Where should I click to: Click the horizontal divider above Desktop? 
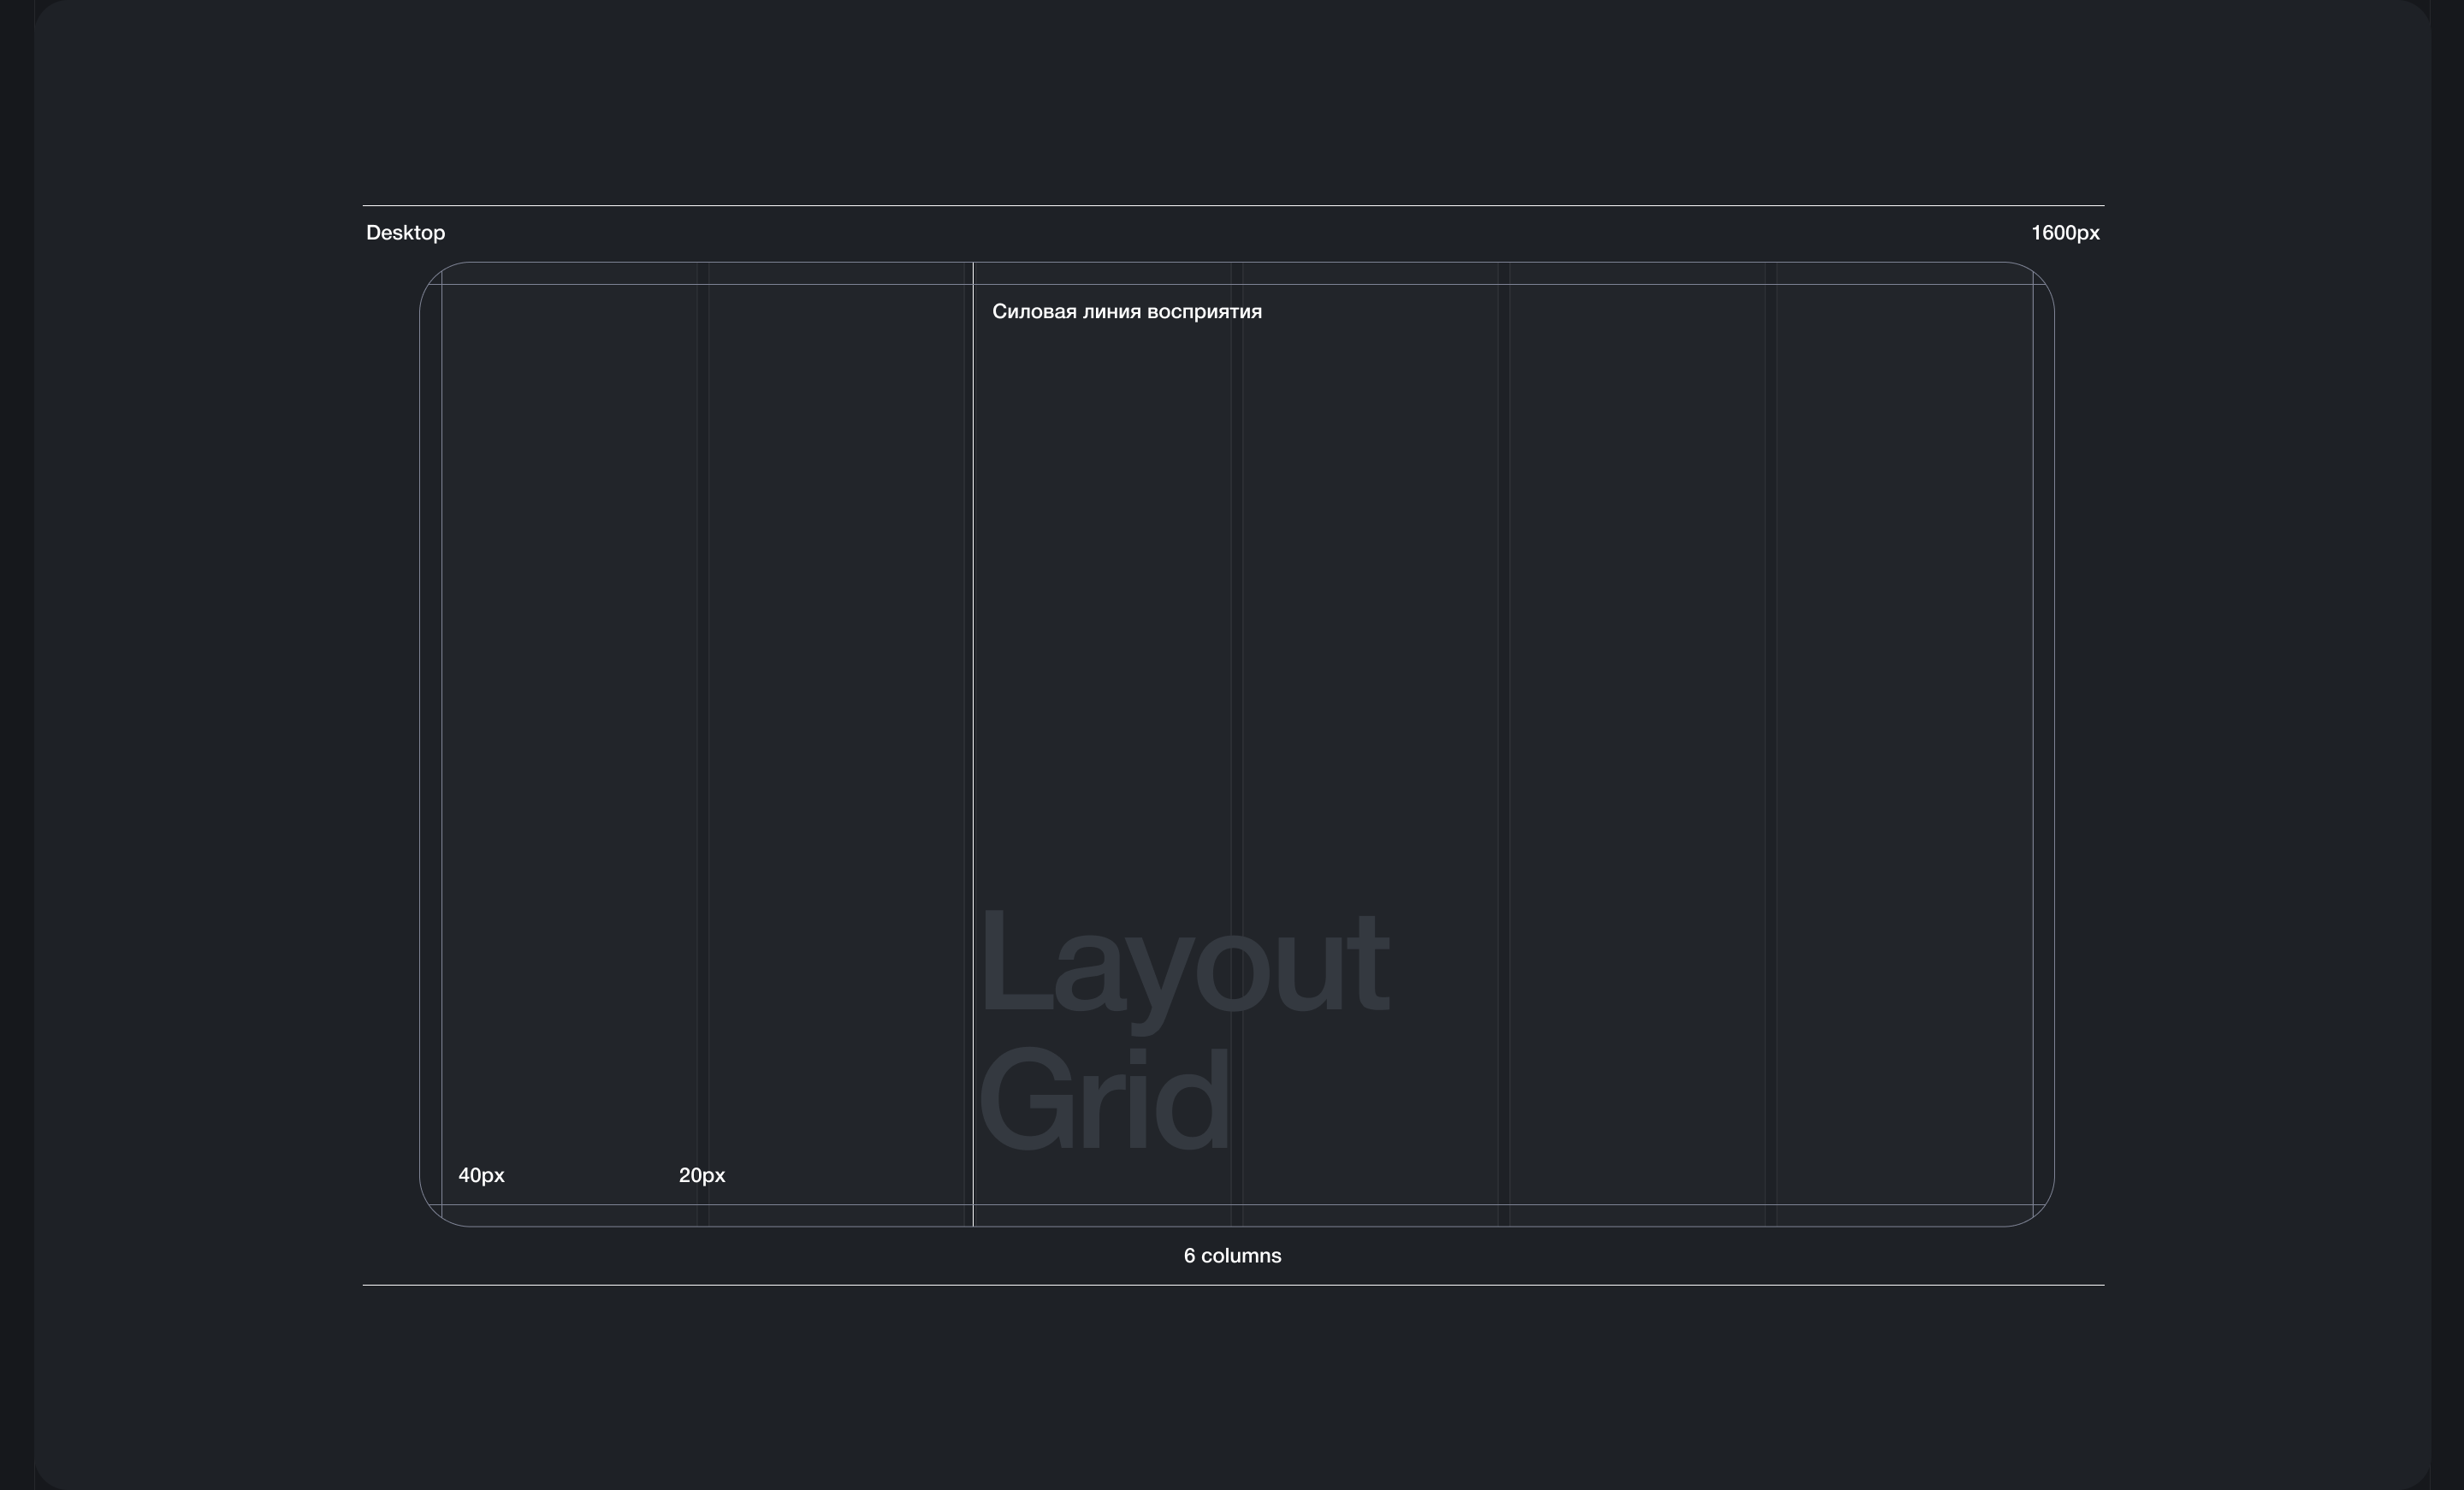pyautogui.click(x=1232, y=205)
